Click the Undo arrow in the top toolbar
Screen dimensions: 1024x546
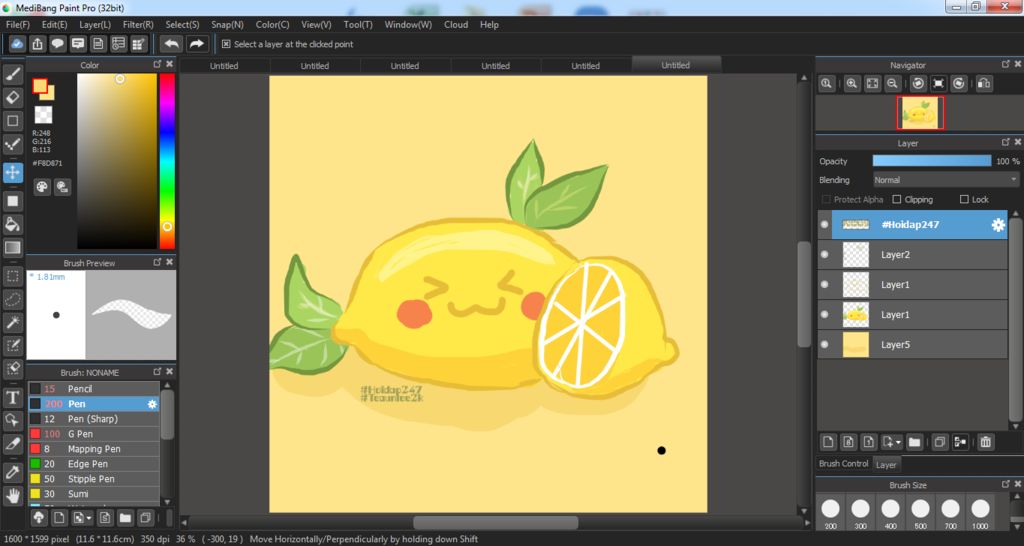[x=171, y=44]
